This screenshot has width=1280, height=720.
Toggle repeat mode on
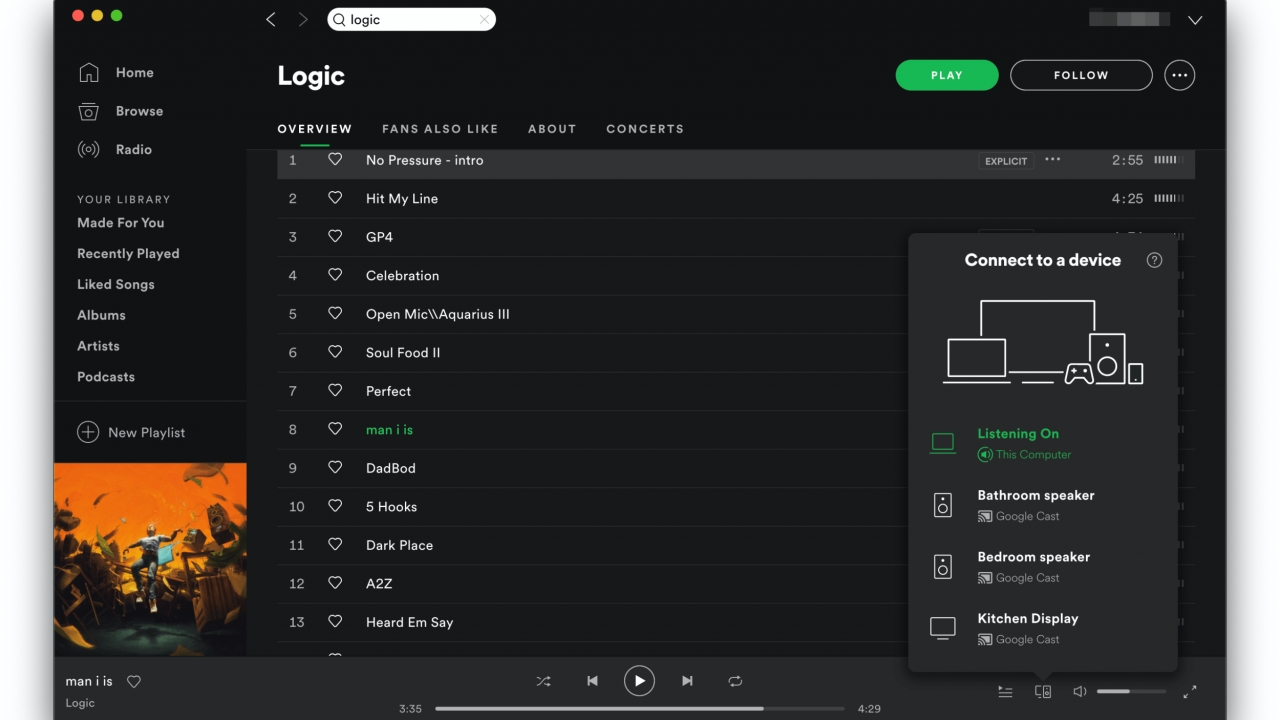click(x=735, y=681)
